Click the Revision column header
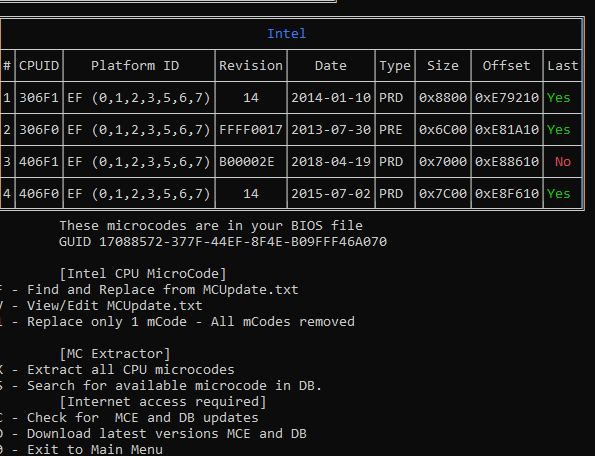The image size is (595, 456). 251,66
